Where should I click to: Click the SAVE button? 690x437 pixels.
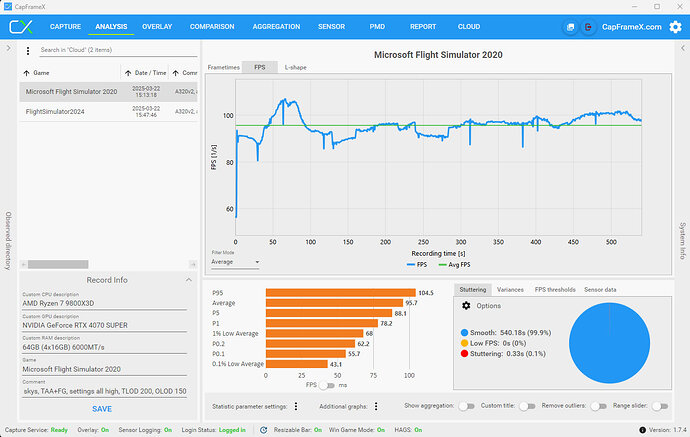[102, 409]
